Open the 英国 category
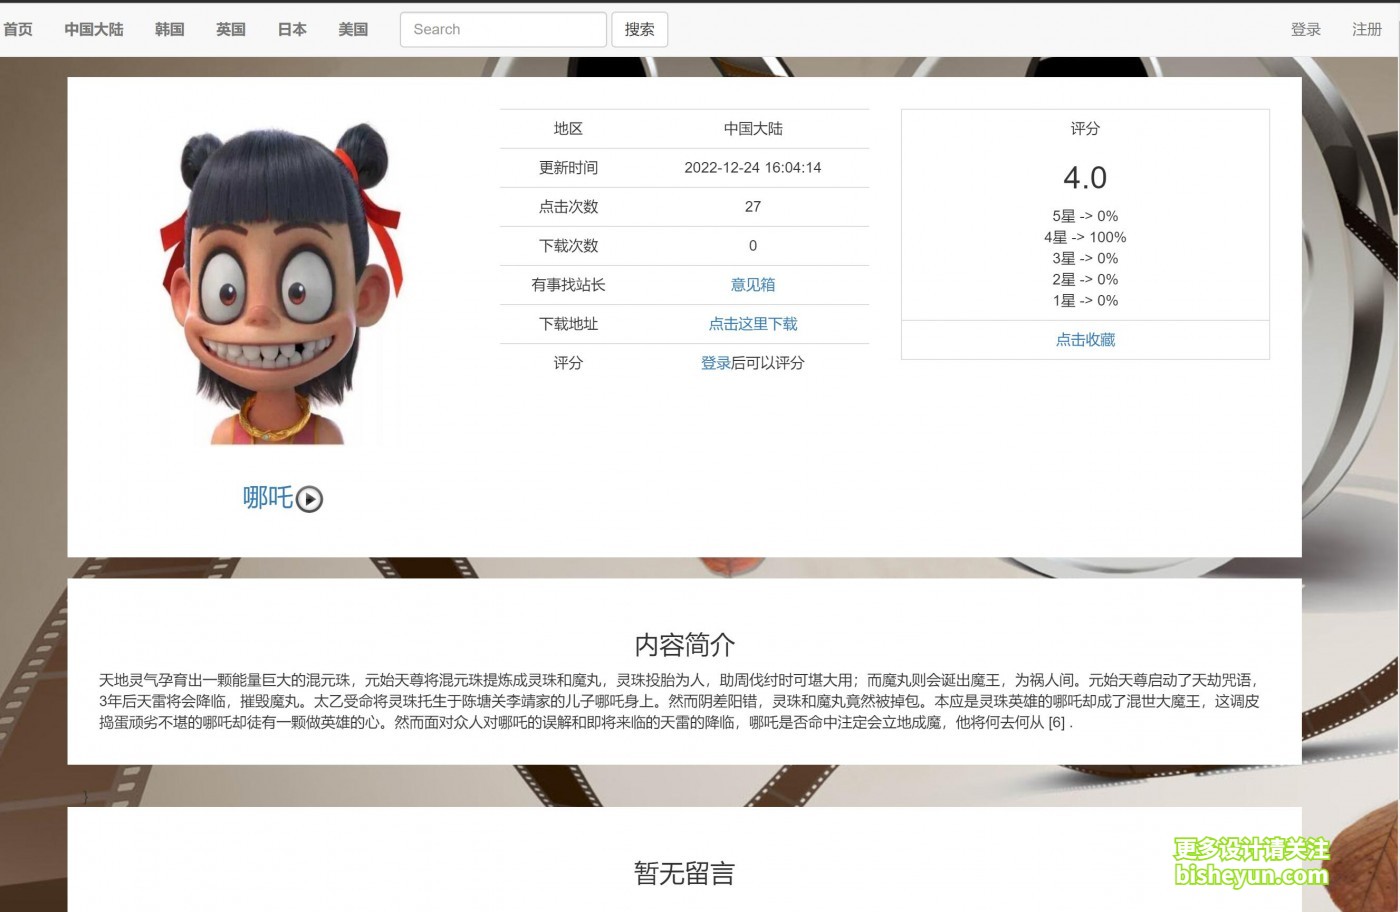 [231, 29]
